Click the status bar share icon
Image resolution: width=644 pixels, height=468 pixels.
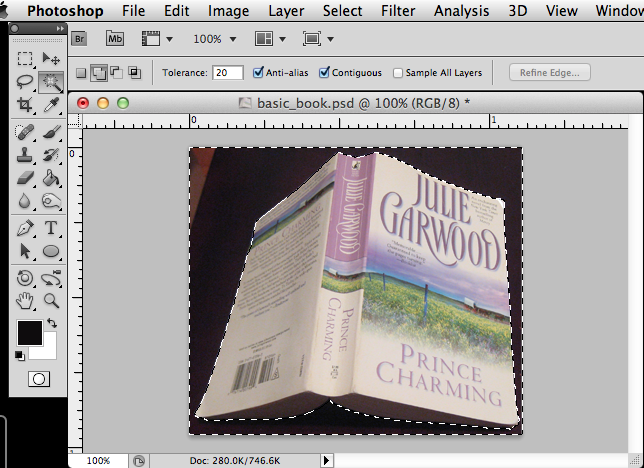pos(139,461)
